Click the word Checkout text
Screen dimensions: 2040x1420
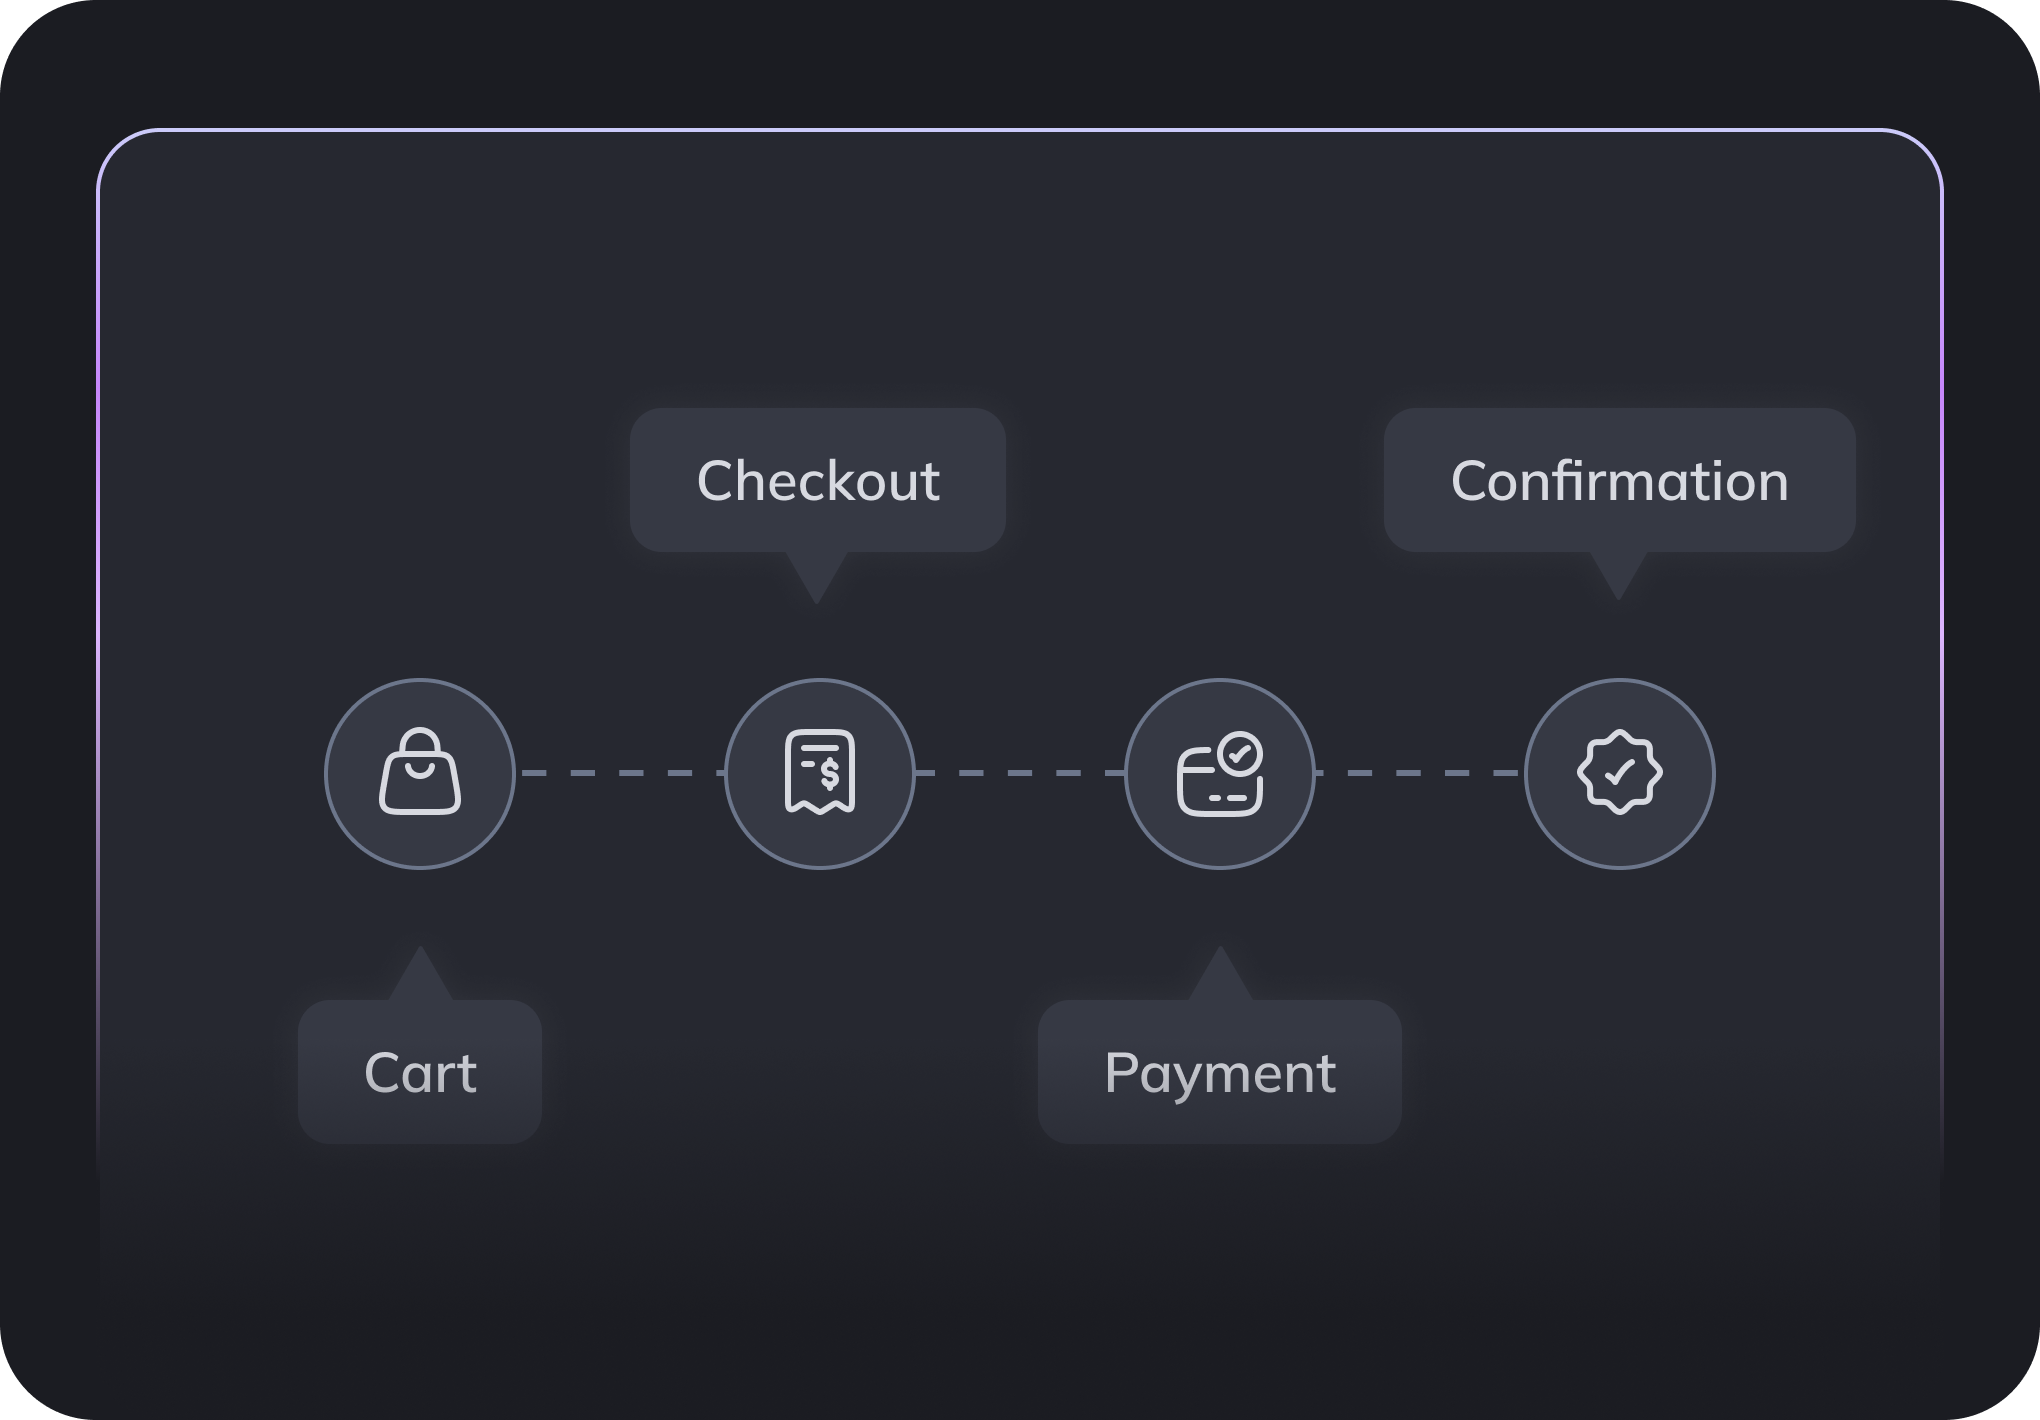click(x=818, y=481)
